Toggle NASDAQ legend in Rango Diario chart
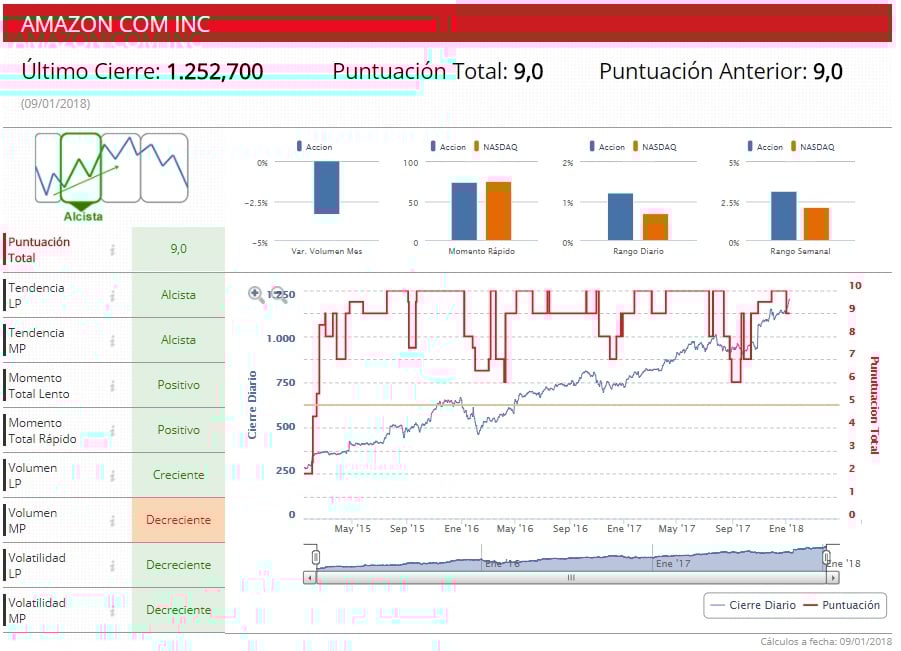The image size is (901, 651). [x=654, y=147]
